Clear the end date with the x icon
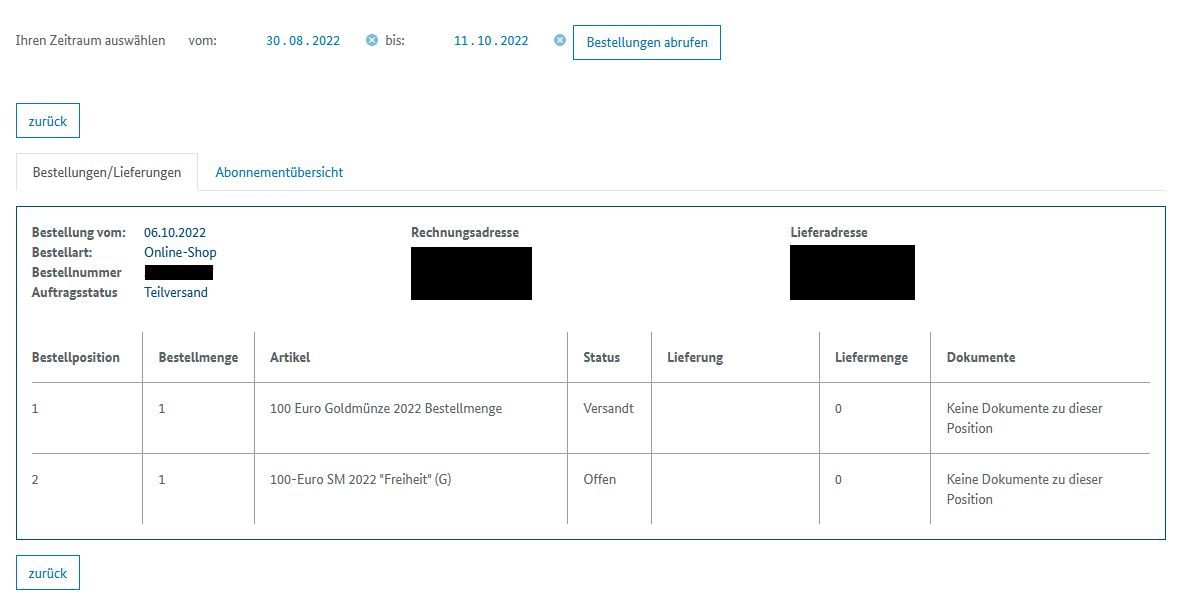The width and height of the screenshot is (1178, 612). (x=560, y=41)
